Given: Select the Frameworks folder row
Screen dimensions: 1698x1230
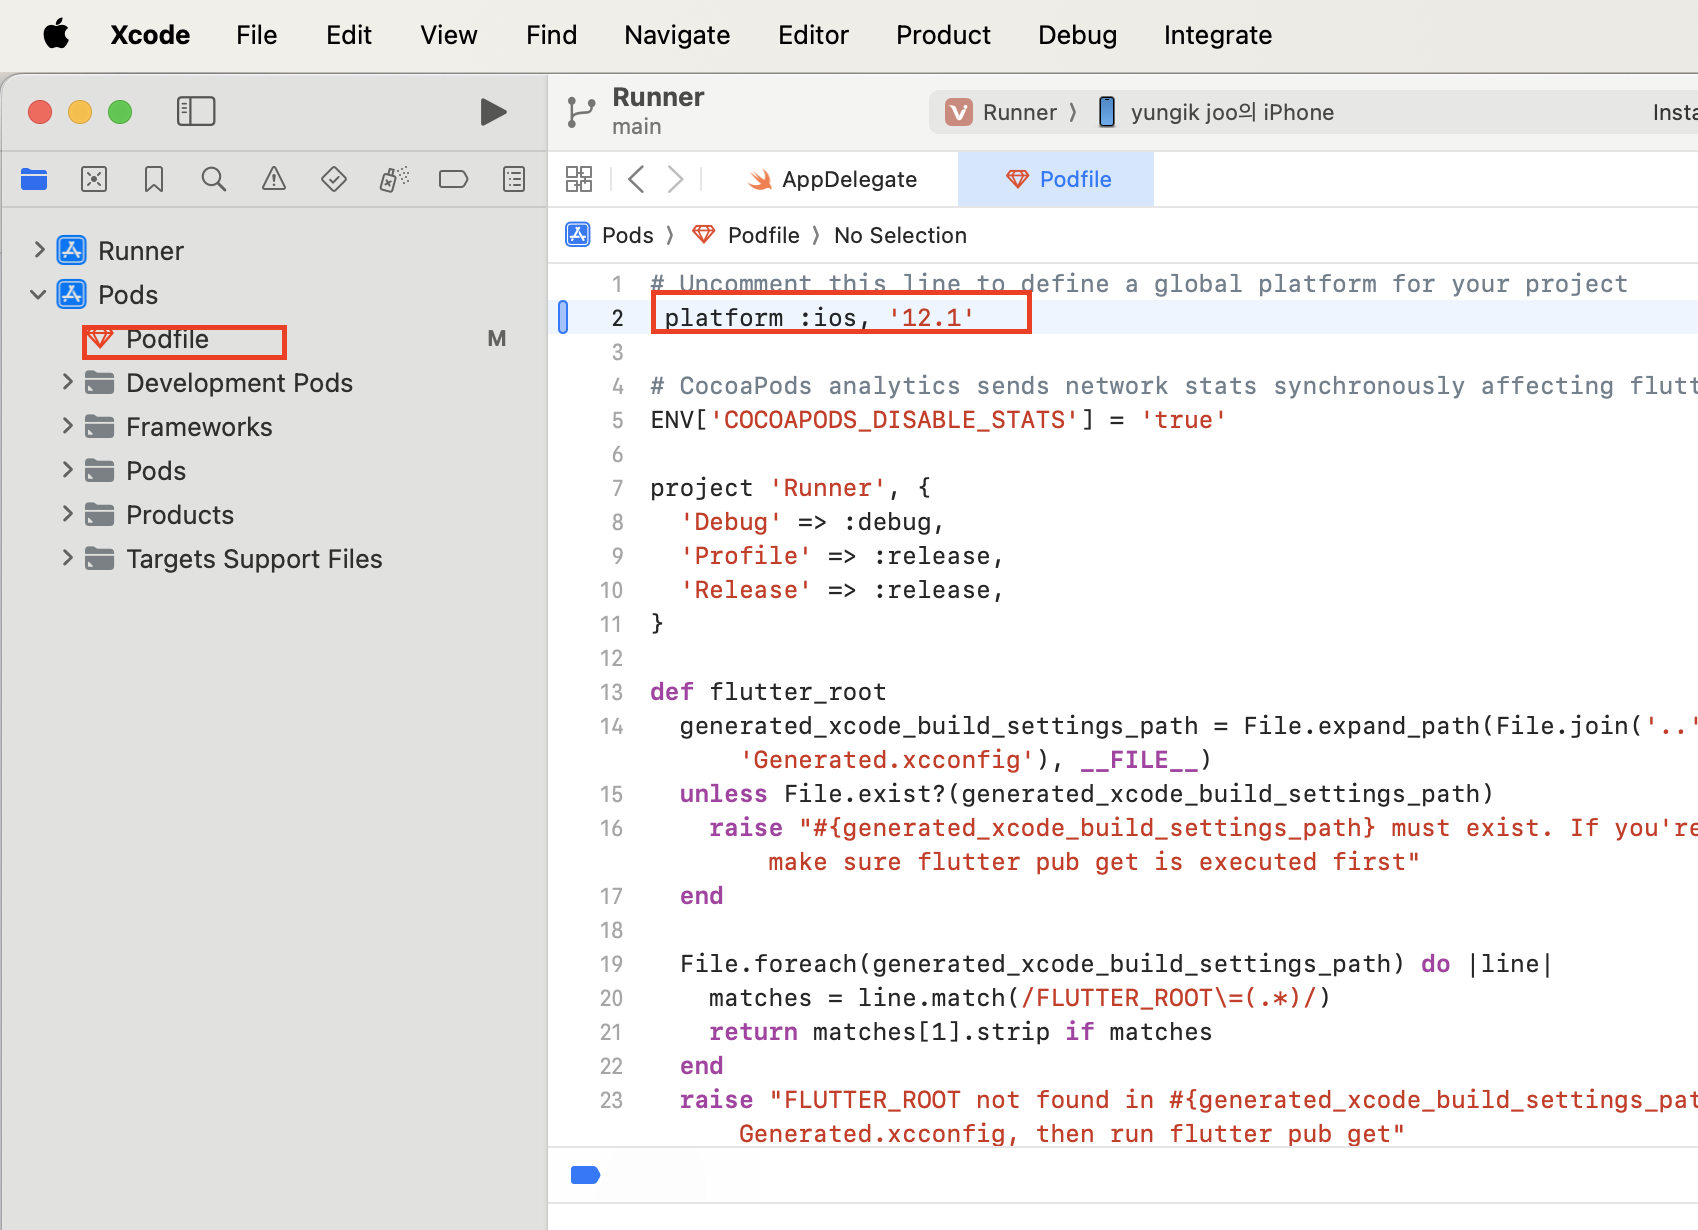Looking at the screenshot, I should point(274,426).
